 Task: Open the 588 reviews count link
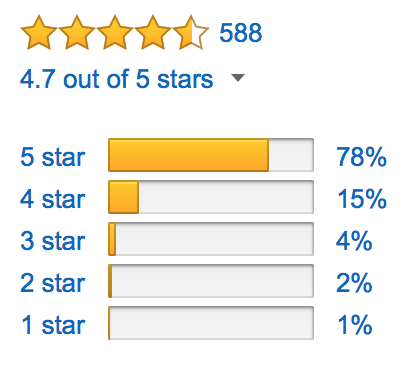[x=241, y=33]
